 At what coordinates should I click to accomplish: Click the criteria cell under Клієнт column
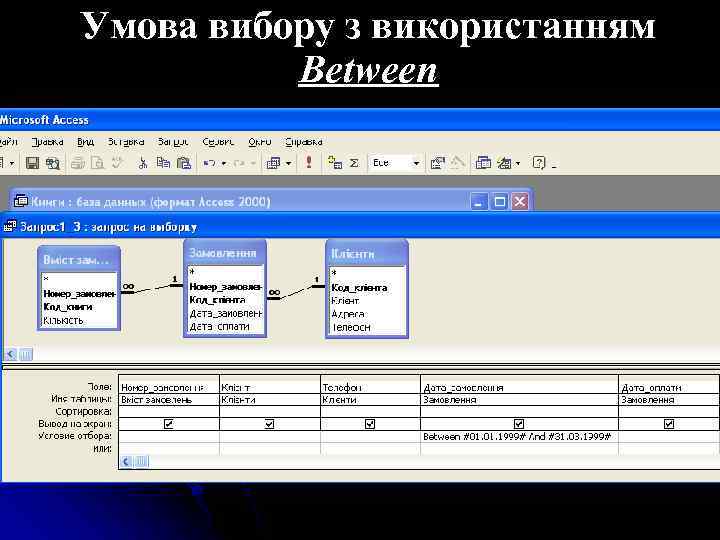pos(270,436)
